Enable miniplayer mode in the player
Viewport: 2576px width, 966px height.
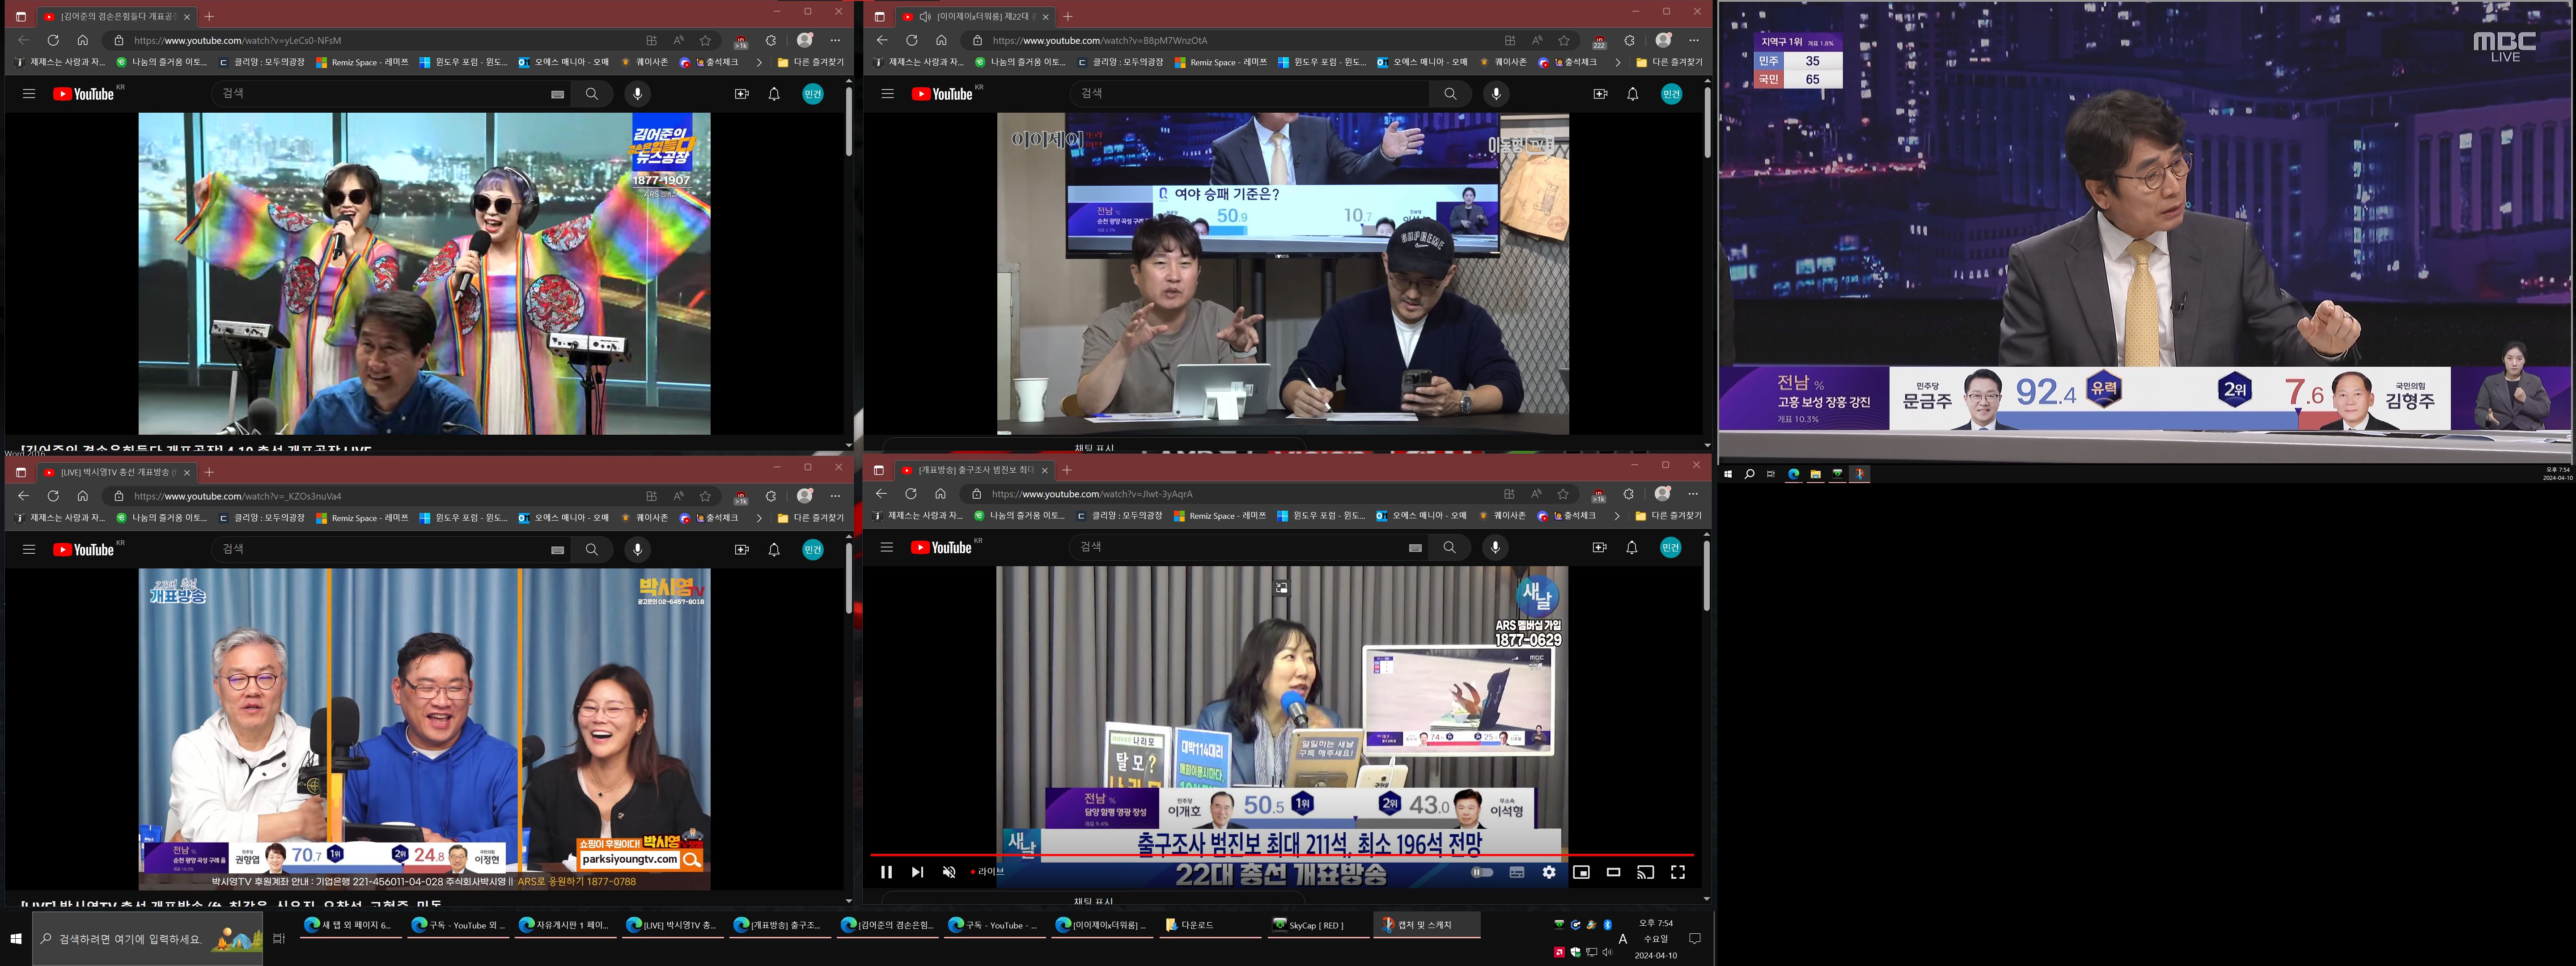click(1581, 872)
